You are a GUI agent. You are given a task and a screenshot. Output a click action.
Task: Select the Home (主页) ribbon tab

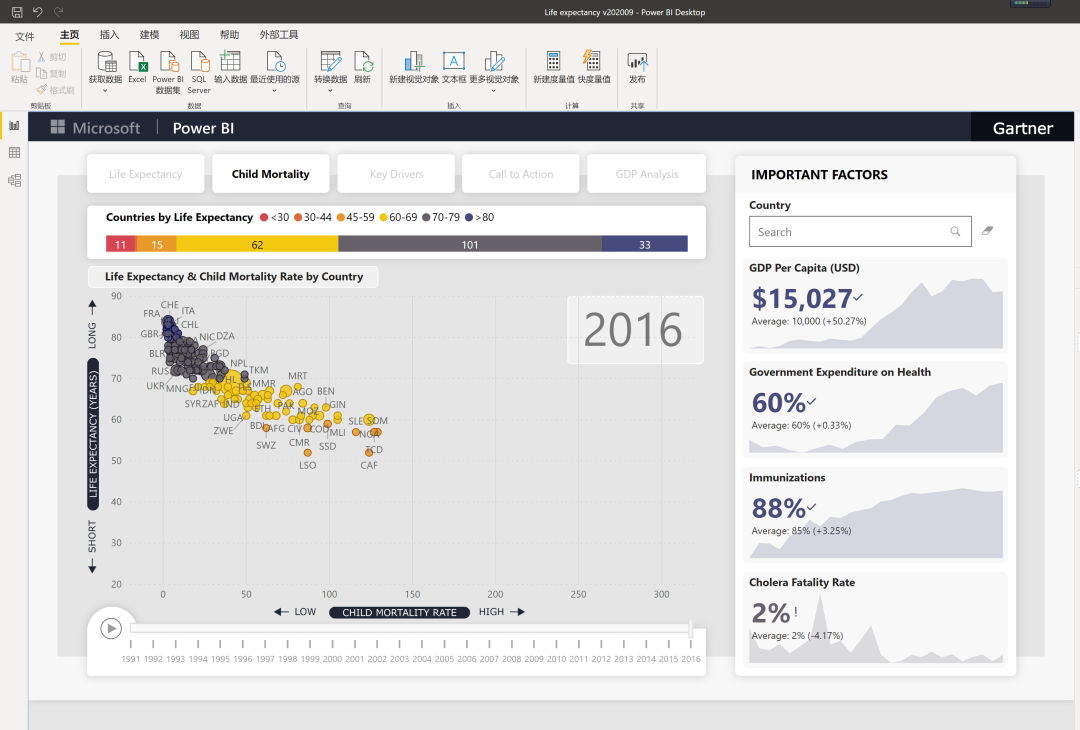point(70,35)
